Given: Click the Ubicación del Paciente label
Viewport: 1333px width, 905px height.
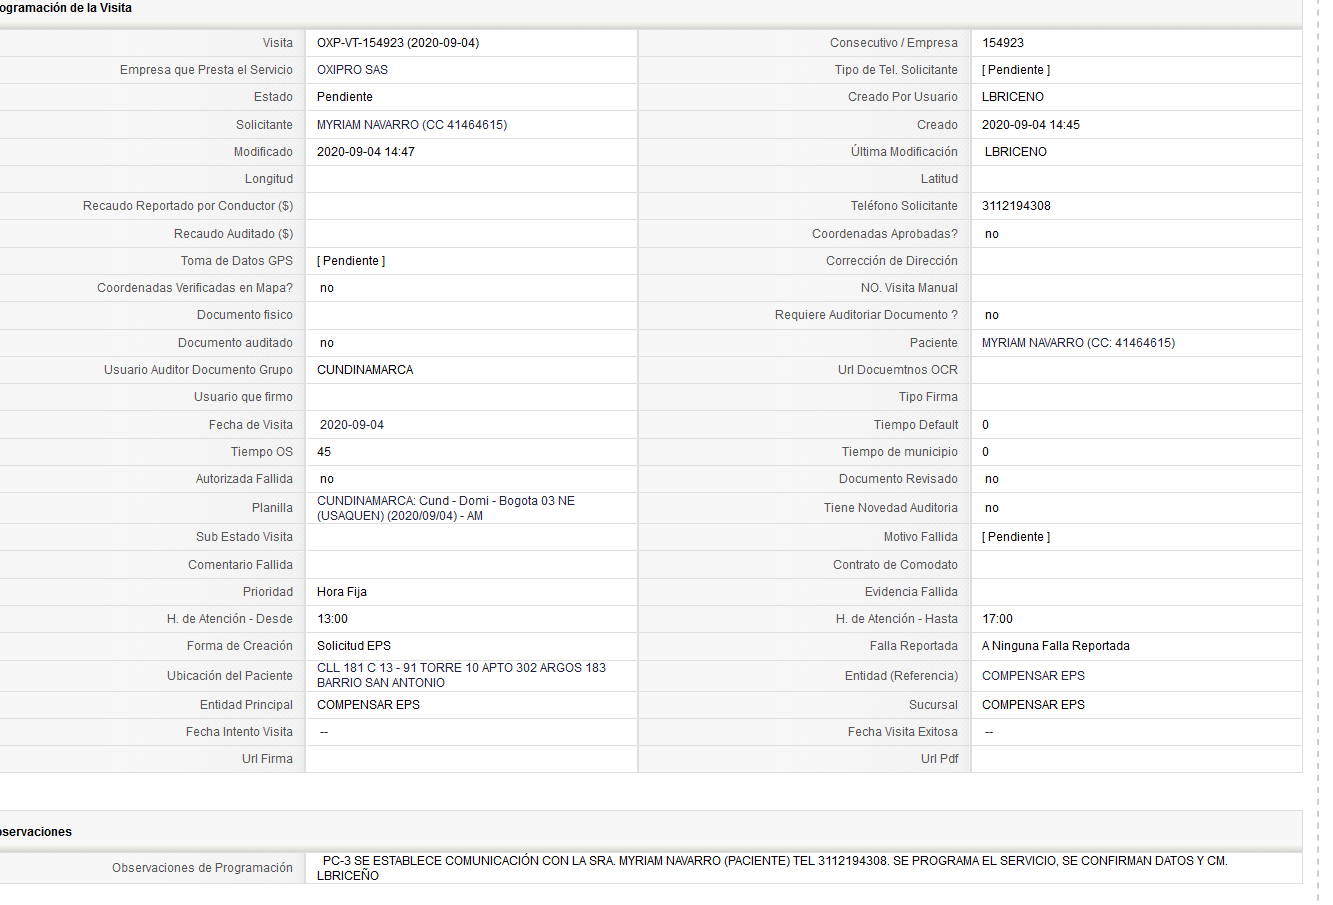Looking at the screenshot, I should click(230, 676).
